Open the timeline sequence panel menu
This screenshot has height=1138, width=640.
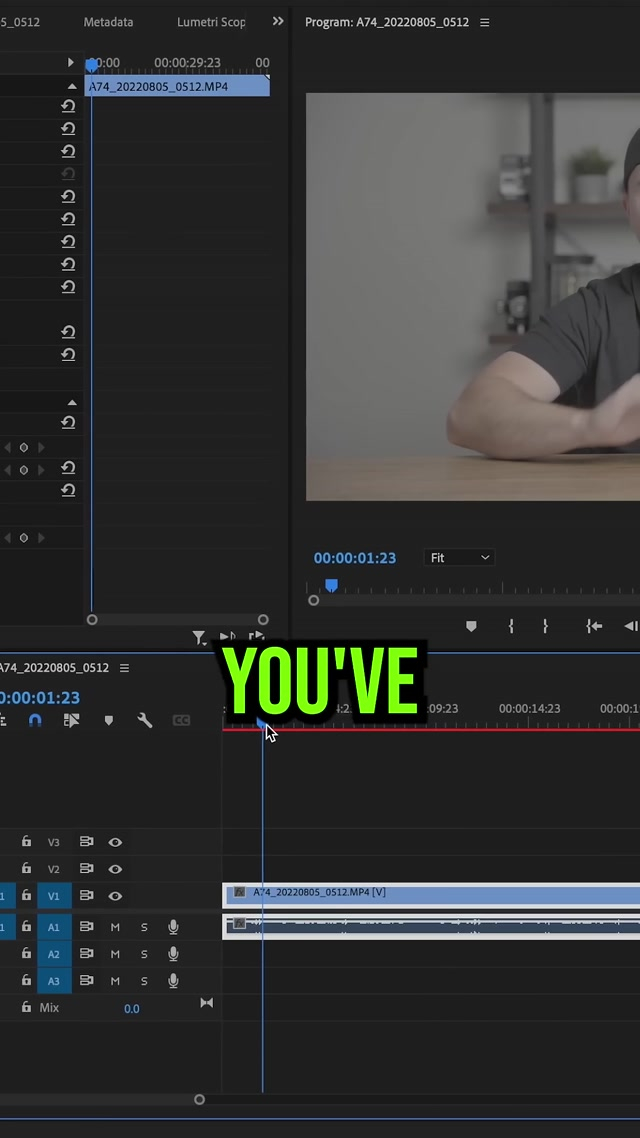coord(124,668)
